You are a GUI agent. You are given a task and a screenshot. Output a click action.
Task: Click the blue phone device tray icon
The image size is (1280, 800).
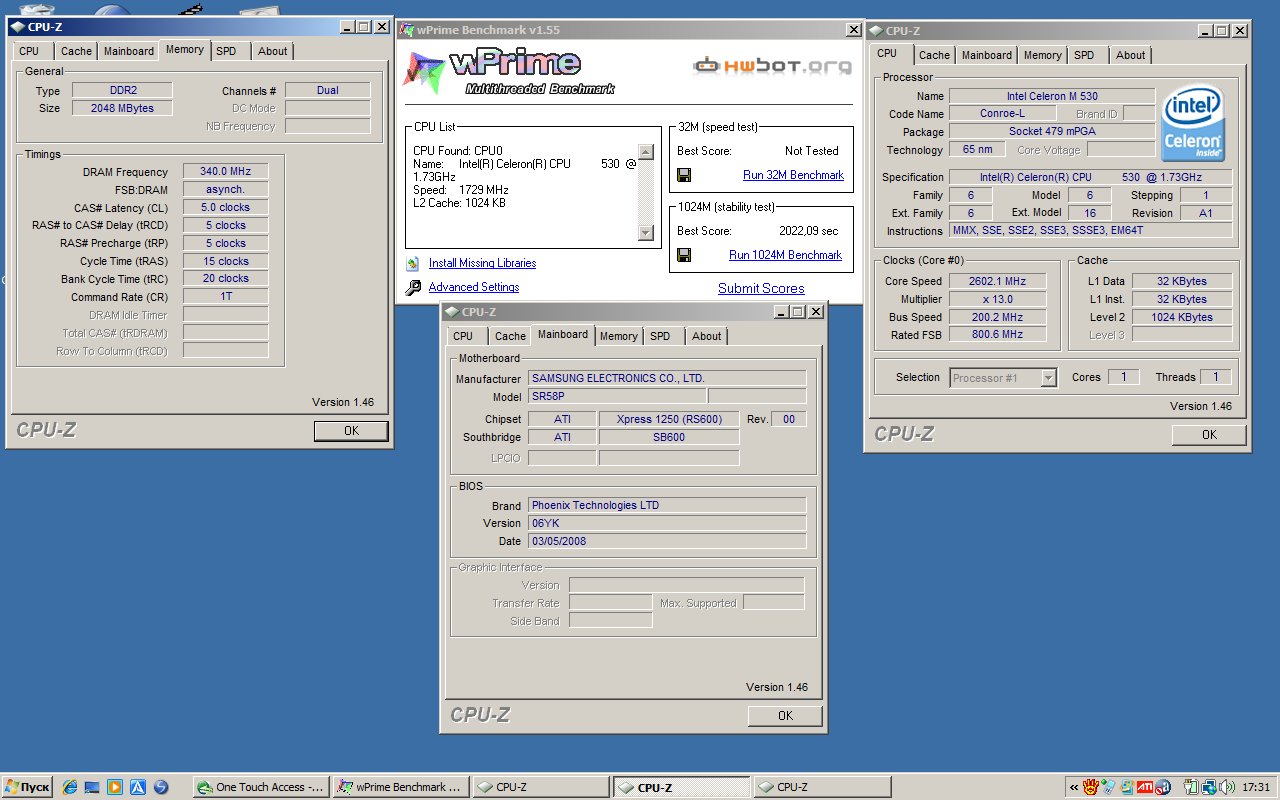(1109, 787)
